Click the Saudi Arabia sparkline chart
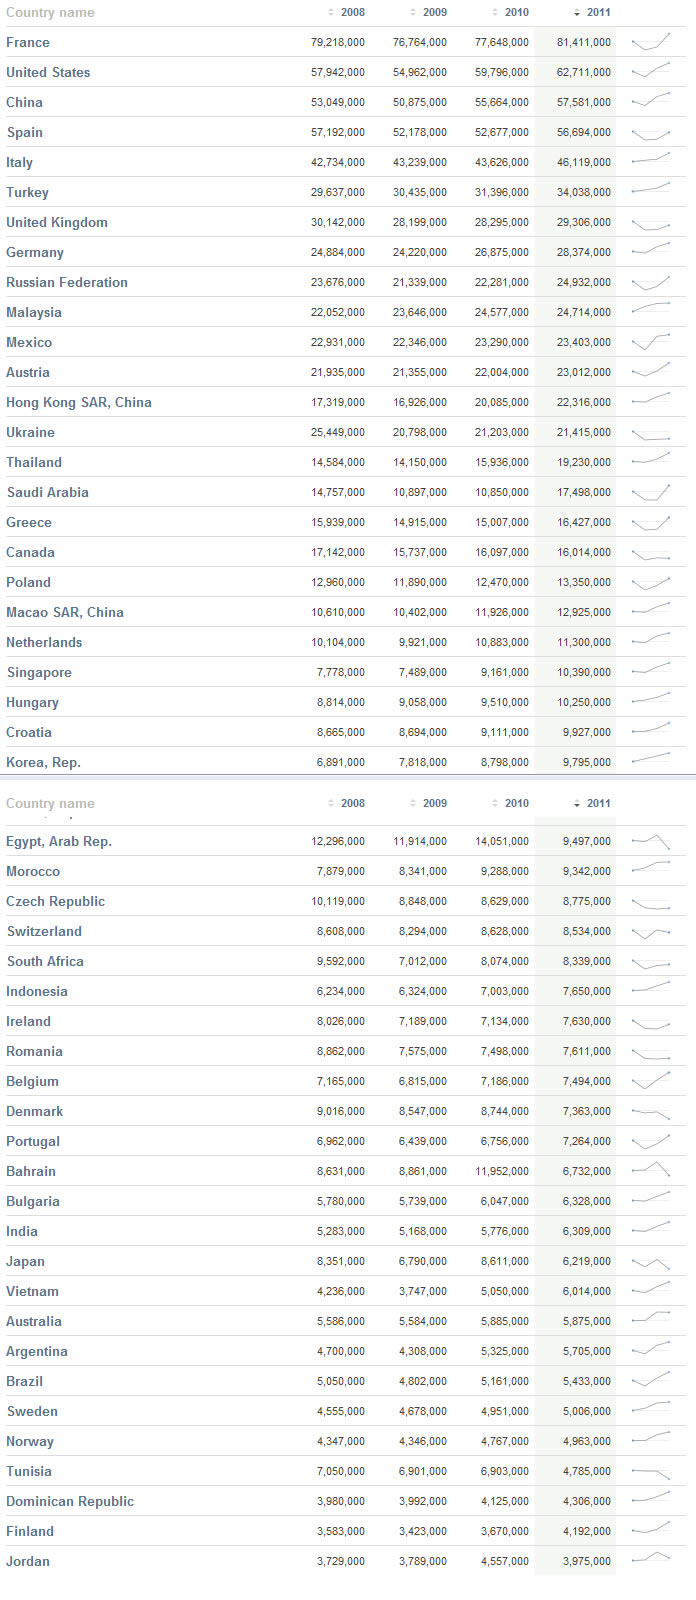This screenshot has width=696, height=1600. [651, 492]
